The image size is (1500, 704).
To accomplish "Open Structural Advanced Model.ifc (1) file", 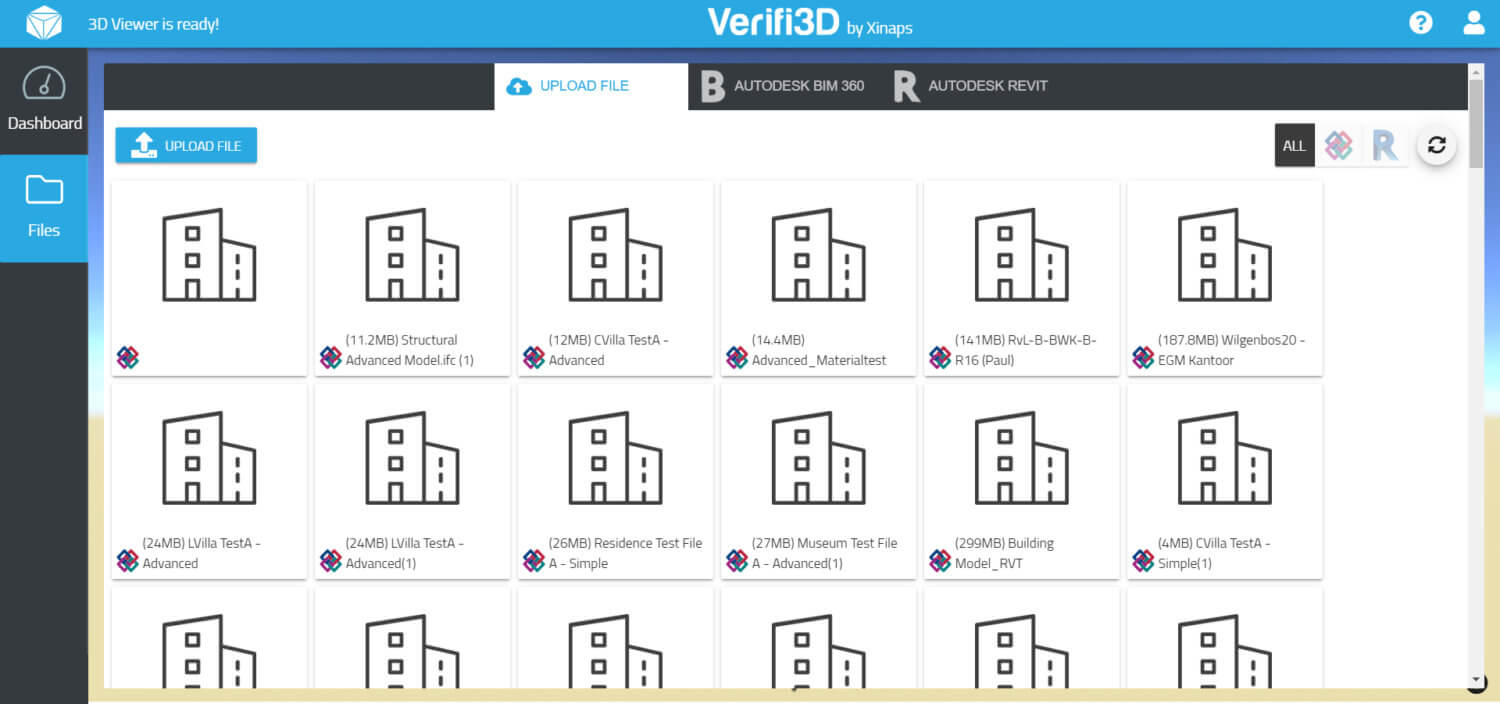I will point(412,278).
